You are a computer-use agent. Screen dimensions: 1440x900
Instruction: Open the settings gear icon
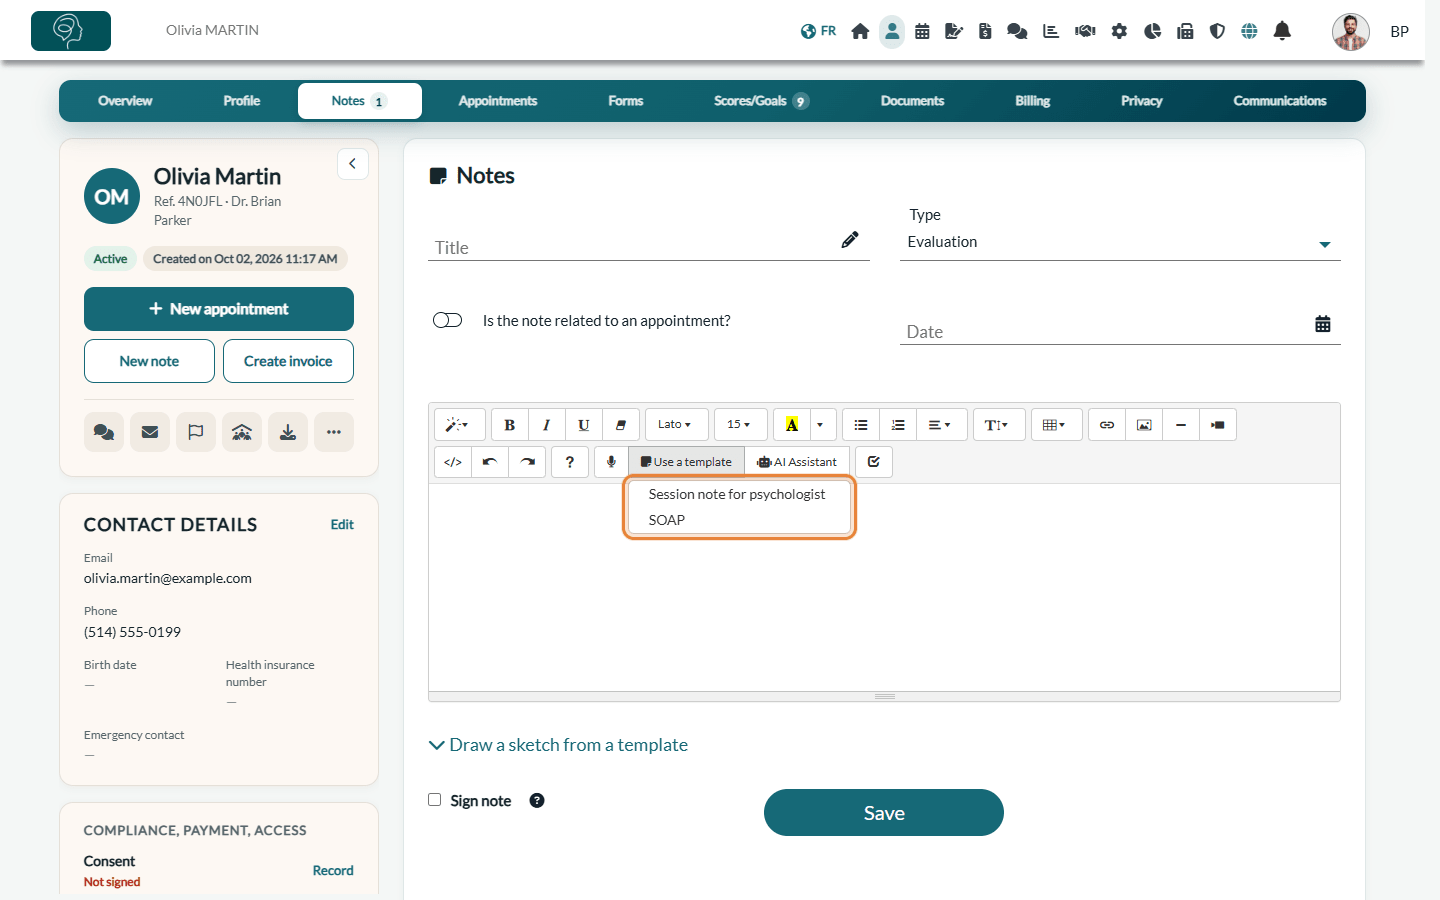[x=1119, y=31]
